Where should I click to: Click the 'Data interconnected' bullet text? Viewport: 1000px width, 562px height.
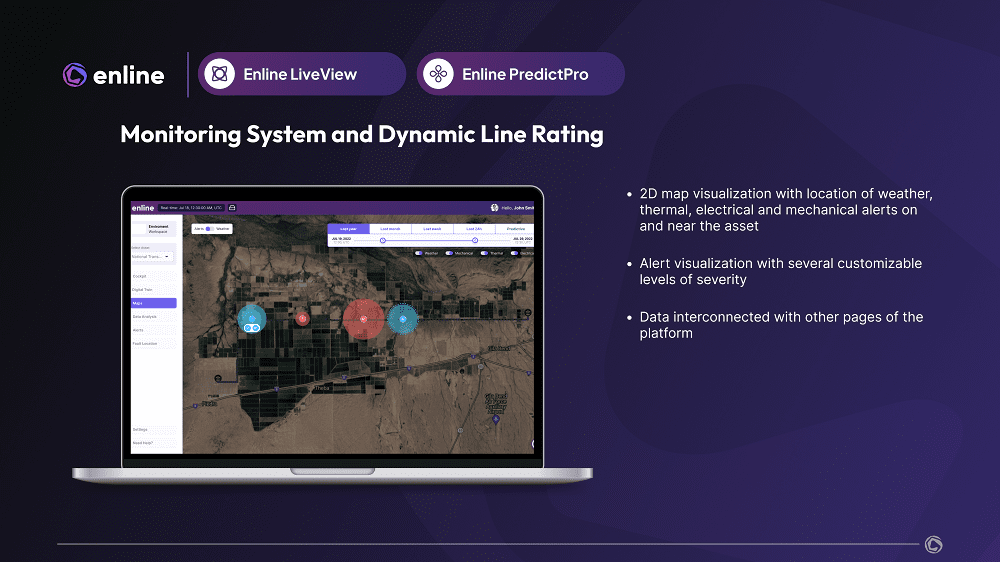coord(781,325)
